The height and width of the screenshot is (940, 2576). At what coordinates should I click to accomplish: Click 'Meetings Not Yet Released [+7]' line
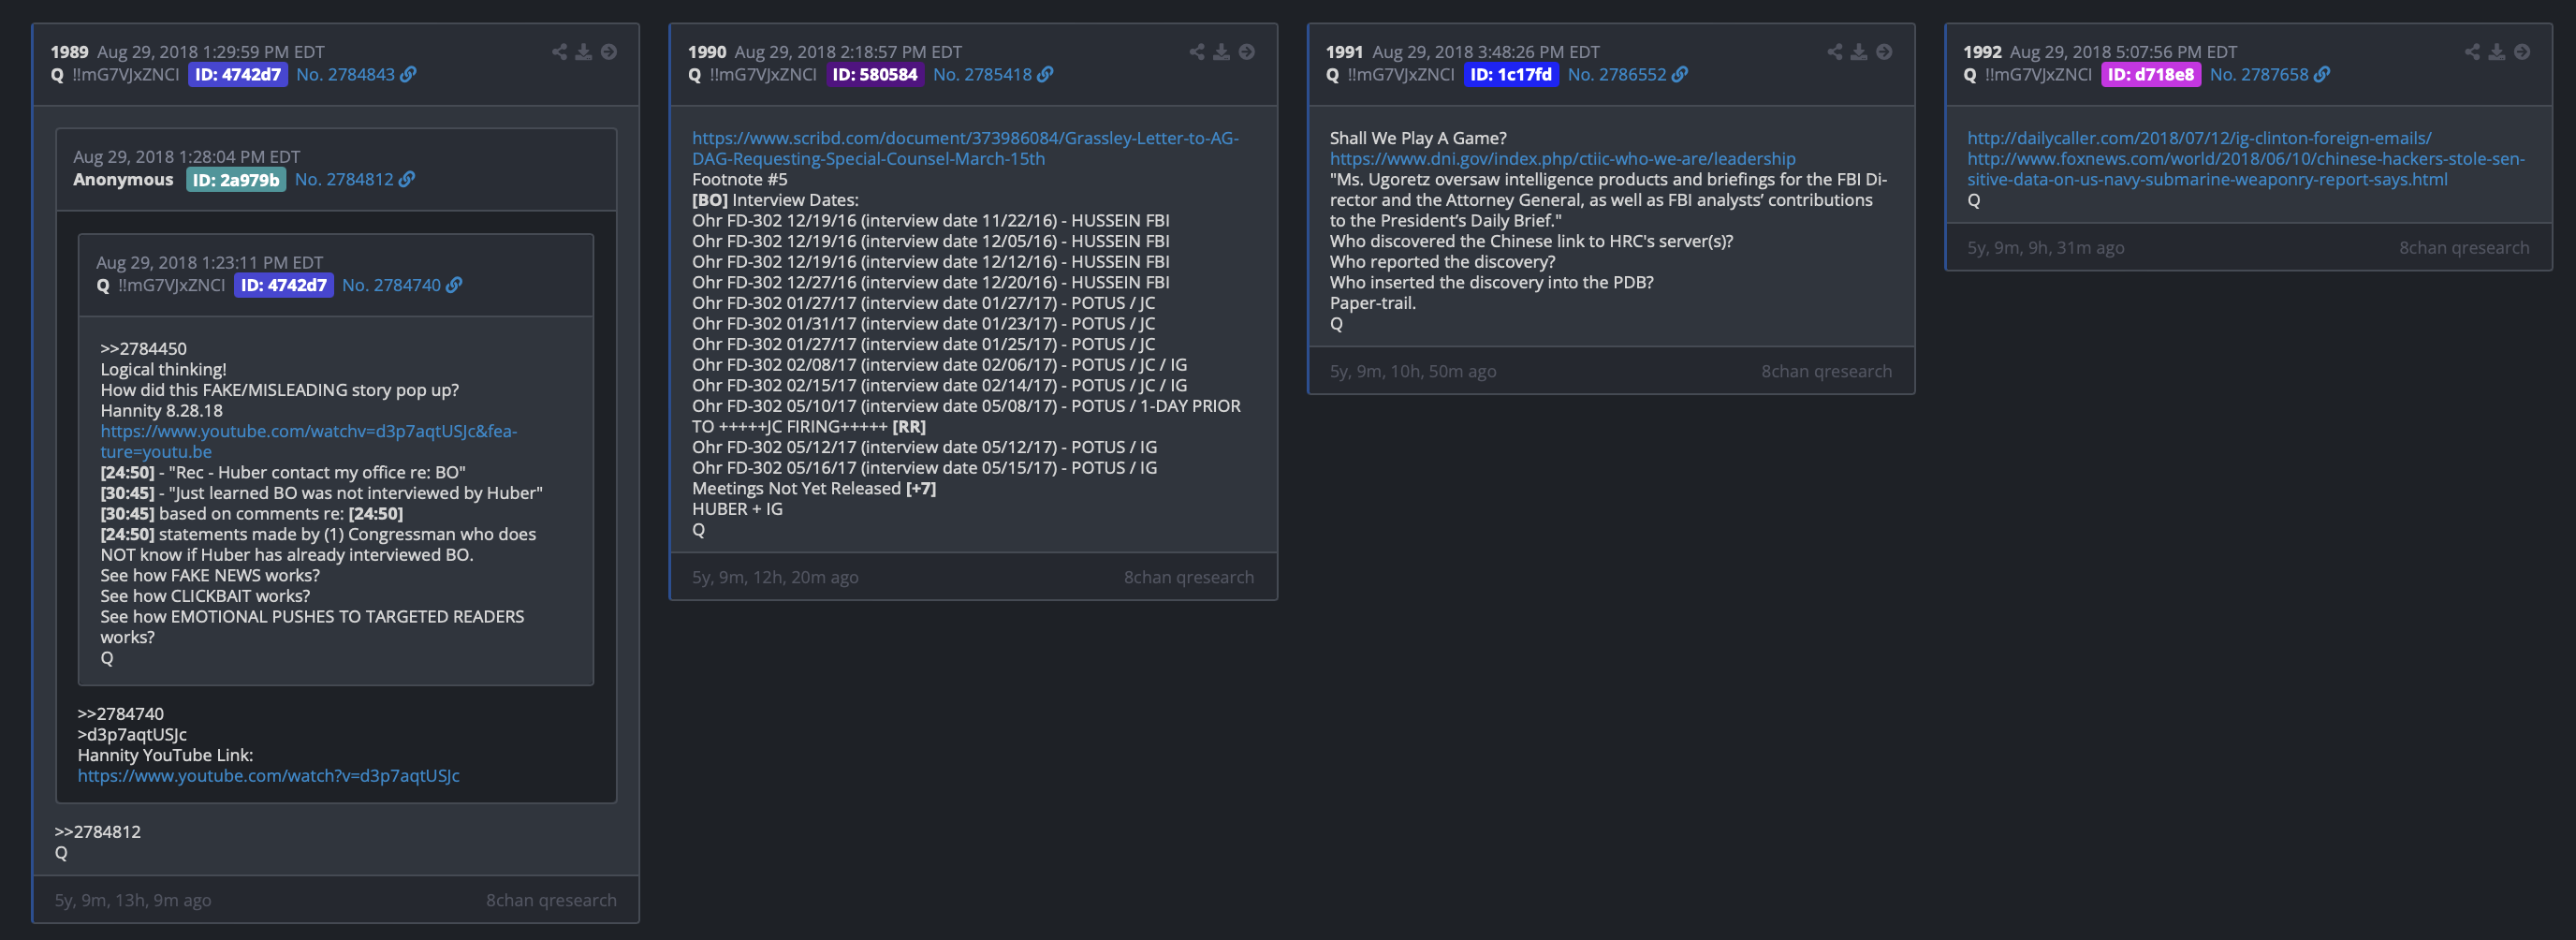click(814, 488)
